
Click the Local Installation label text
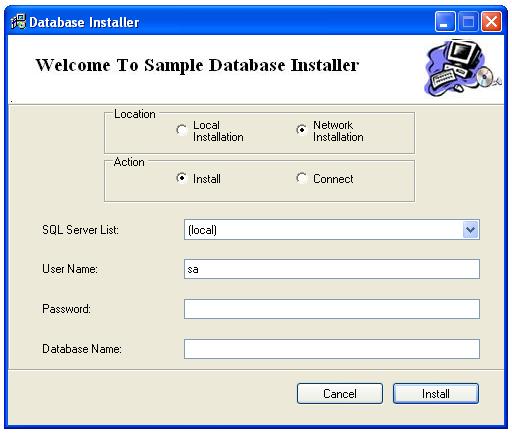click(x=218, y=131)
